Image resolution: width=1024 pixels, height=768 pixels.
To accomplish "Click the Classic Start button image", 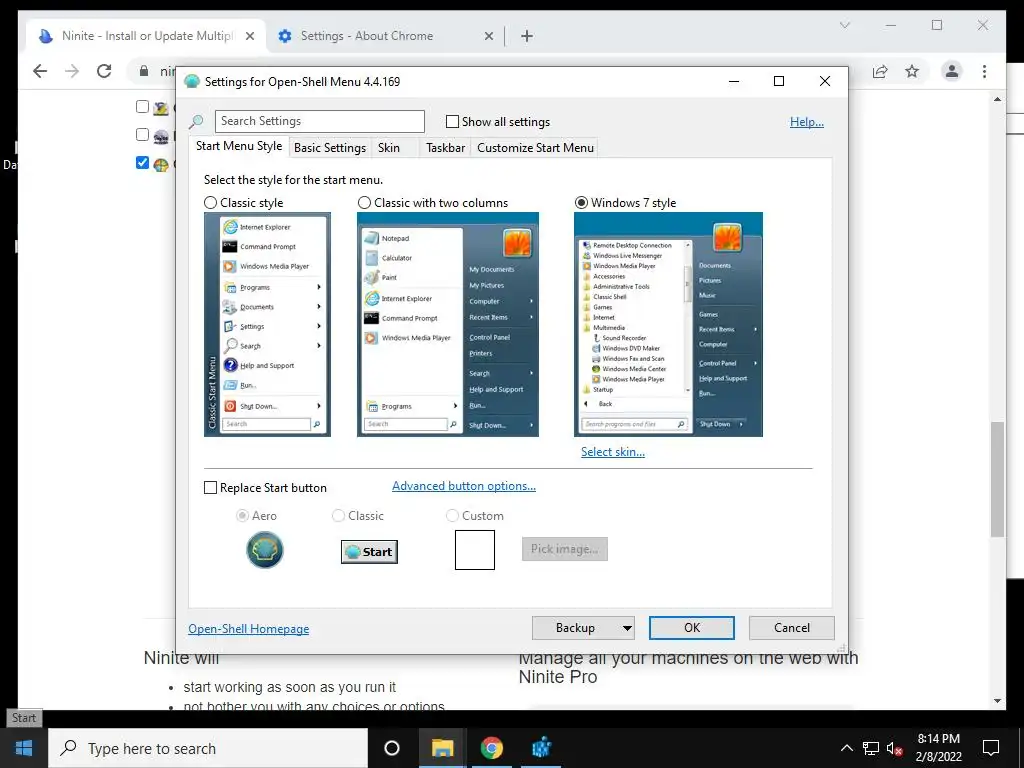I will pos(369,552).
